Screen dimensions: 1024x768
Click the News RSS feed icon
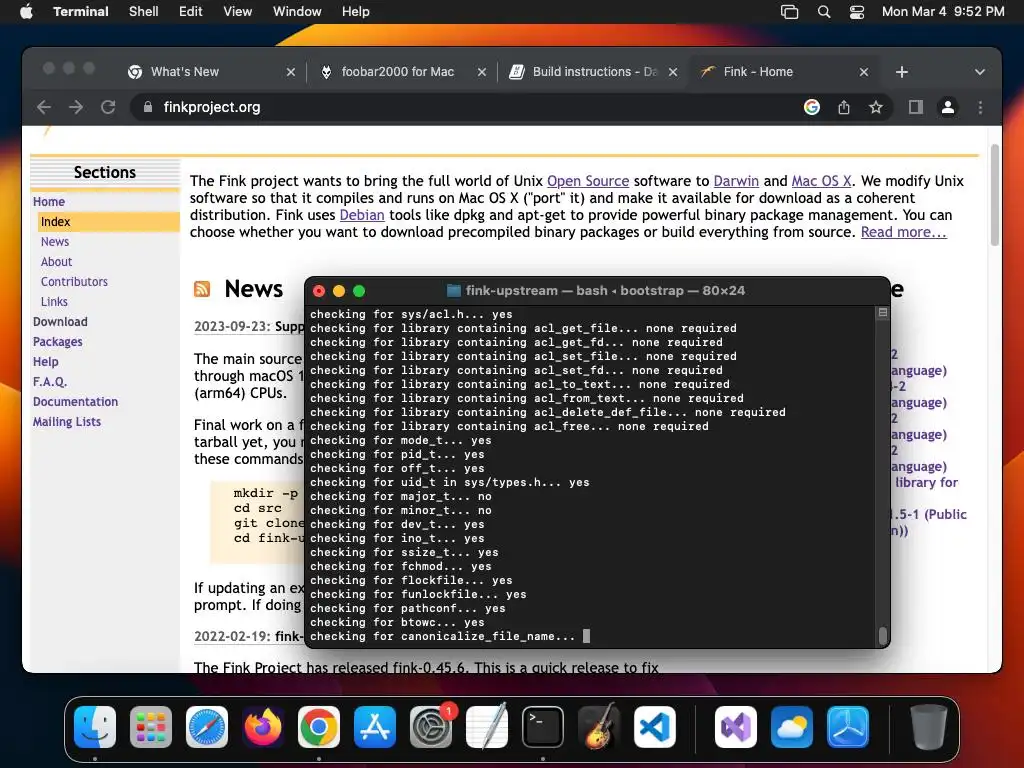click(x=202, y=289)
